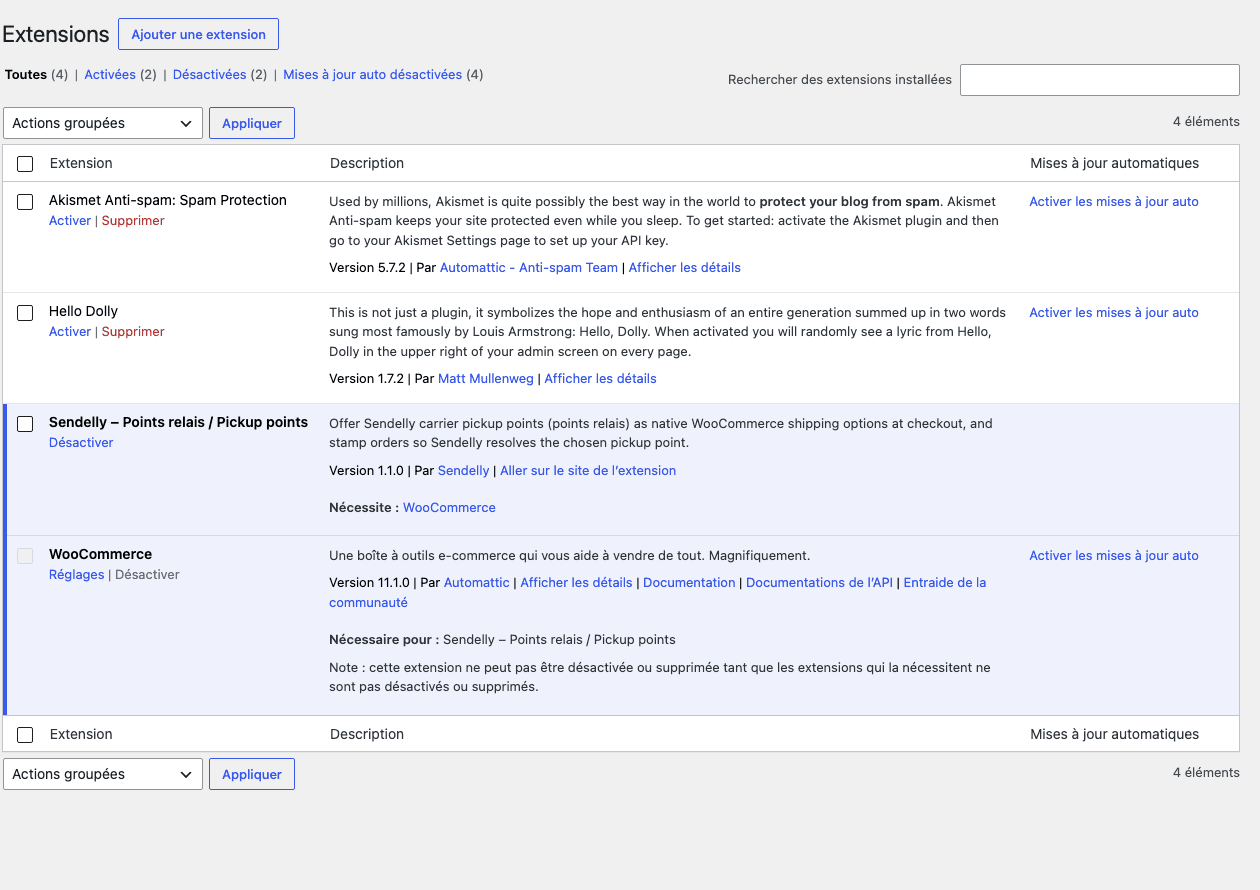1260x890 pixels.
Task: Focus the Rechercher des extensions installées field
Action: (x=1100, y=80)
